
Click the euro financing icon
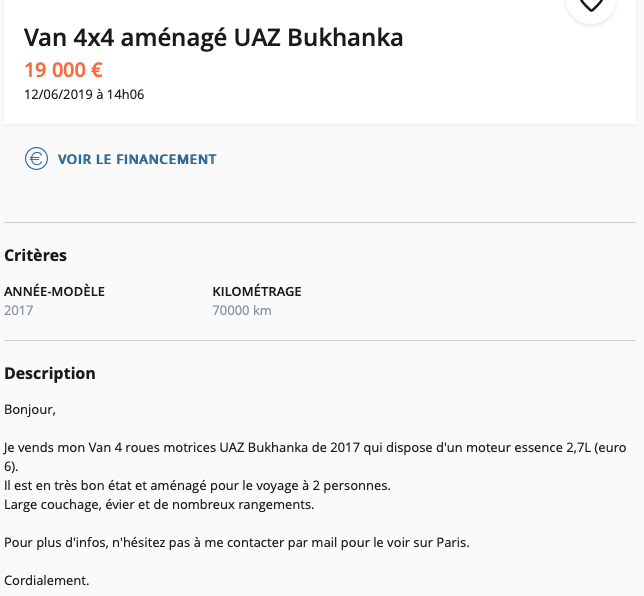tap(36, 159)
